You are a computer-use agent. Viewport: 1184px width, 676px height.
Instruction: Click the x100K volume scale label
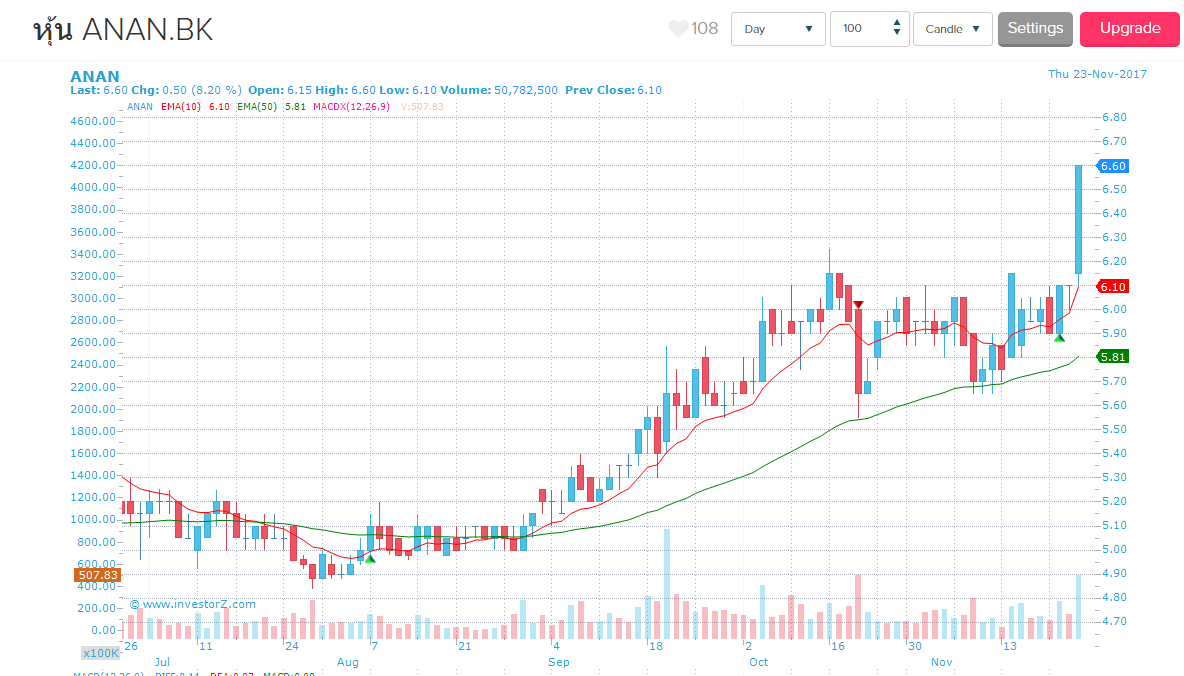click(x=100, y=653)
